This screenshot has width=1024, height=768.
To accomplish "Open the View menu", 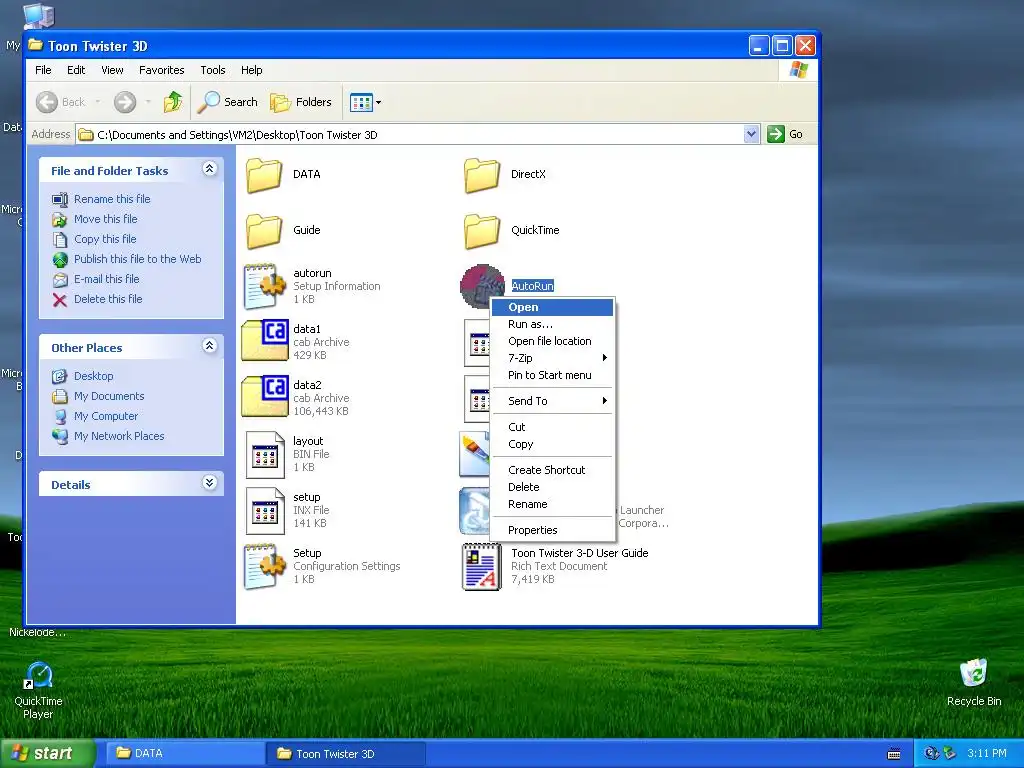I will 112,70.
